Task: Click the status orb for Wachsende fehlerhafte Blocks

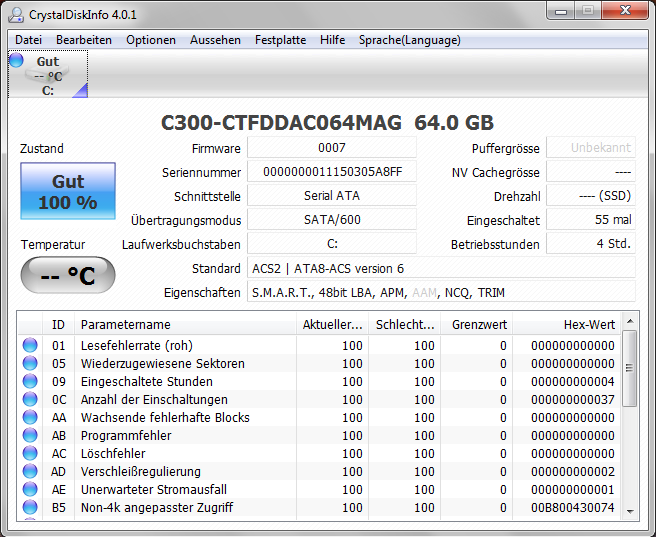Action: [30, 417]
